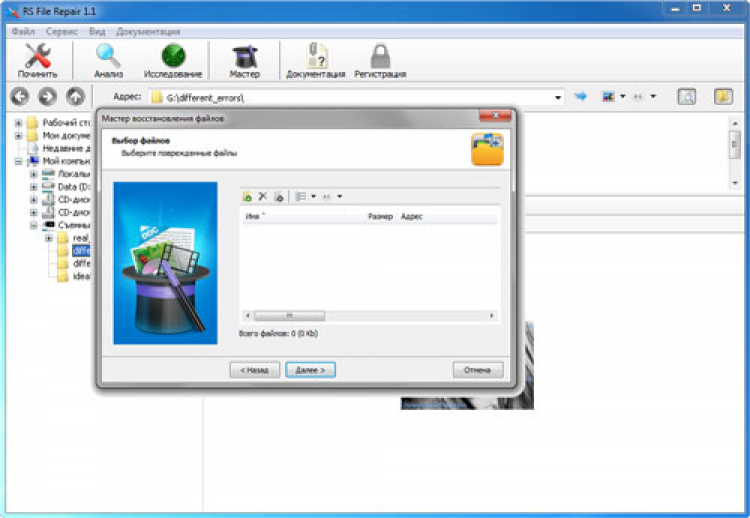This screenshot has height=518, width=750.
Task: Click the Починить repair tool icon
Action: coord(37,60)
